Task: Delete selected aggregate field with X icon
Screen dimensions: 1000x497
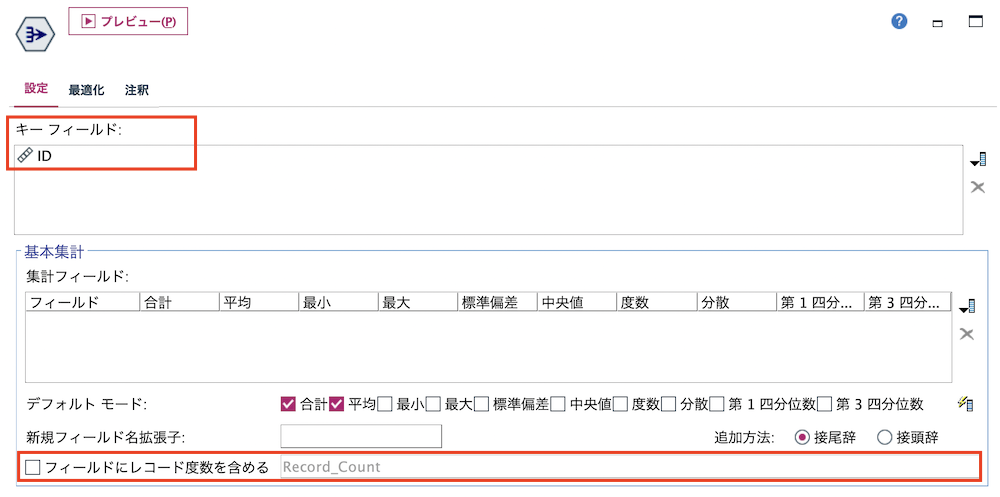Action: [967, 334]
